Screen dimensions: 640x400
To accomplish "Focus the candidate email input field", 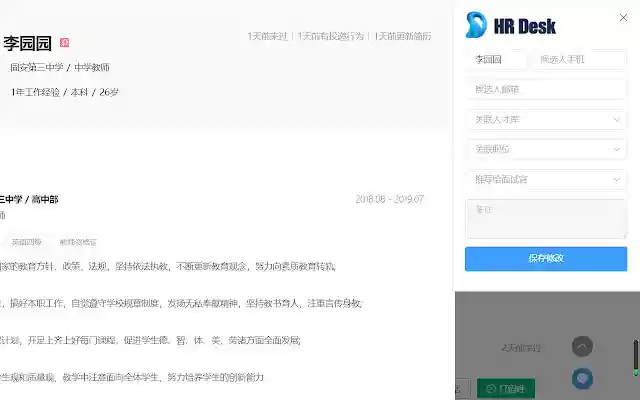I will click(x=546, y=89).
